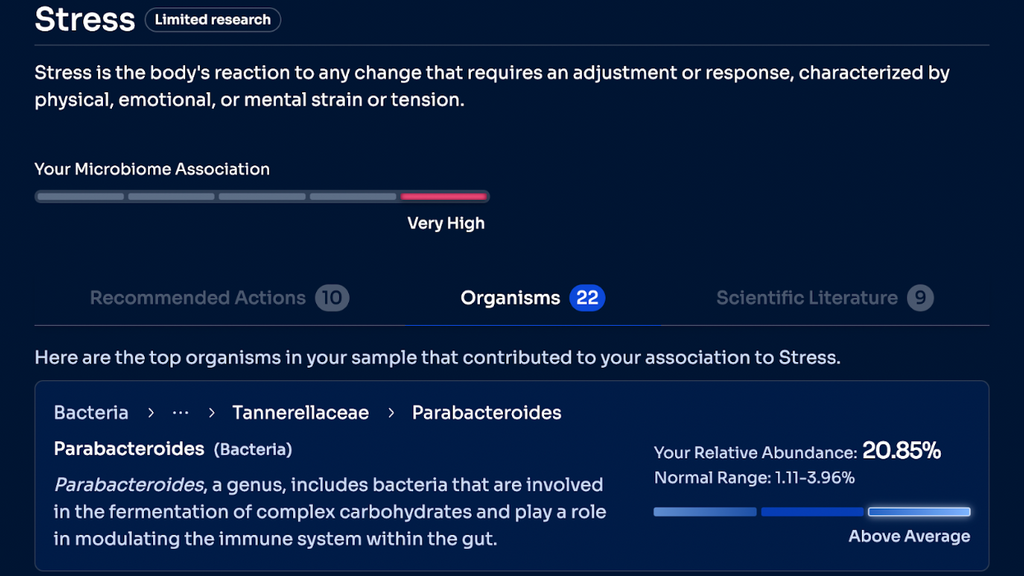Viewport: 1024px width, 576px height.
Task: Go to Bacteria in the breadcrumb
Action: 91,413
